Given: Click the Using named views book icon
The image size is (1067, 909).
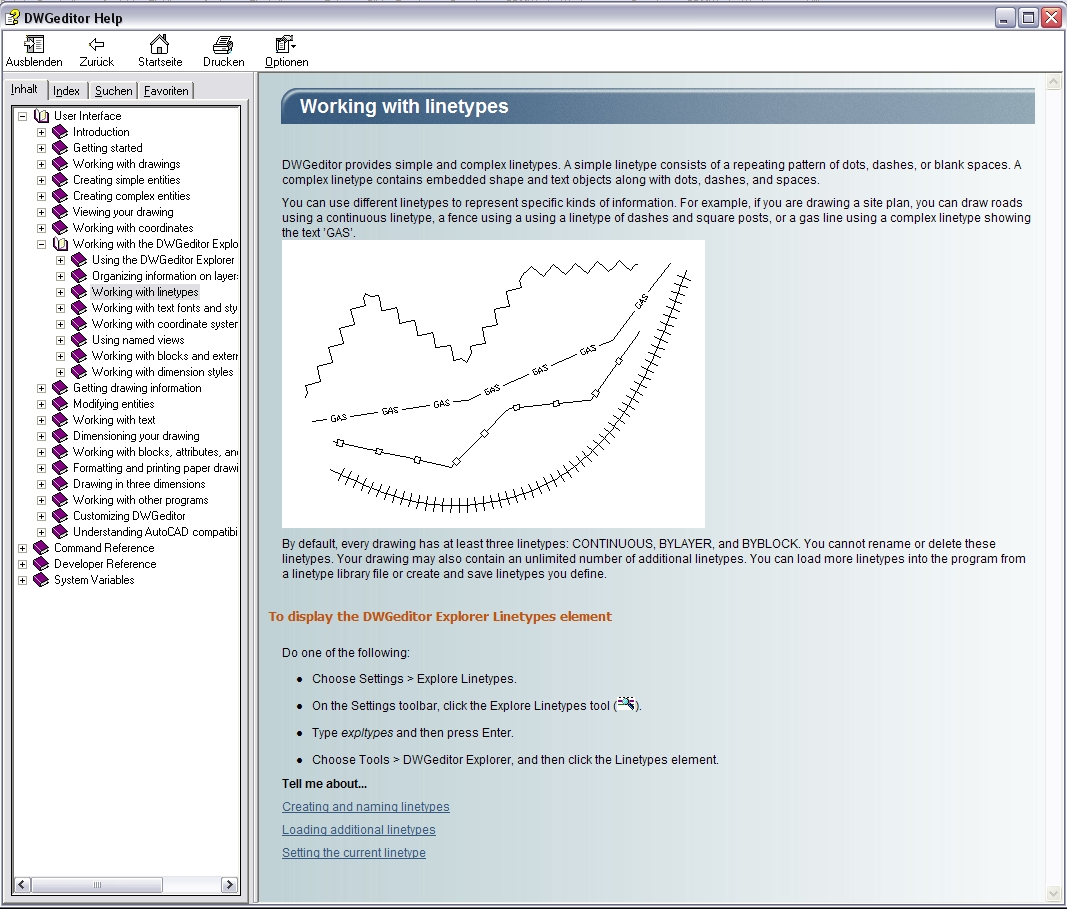Looking at the screenshot, I should coord(80,340).
